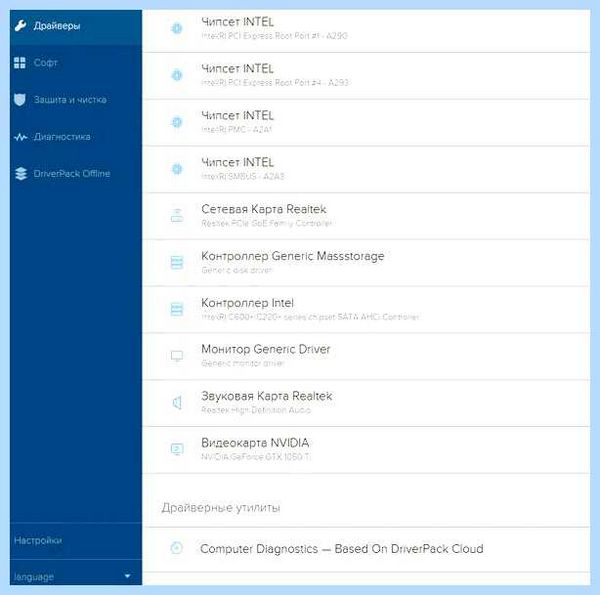
Task: Click network card icon beside Сетевая Карта Realtek
Action: pos(177,215)
